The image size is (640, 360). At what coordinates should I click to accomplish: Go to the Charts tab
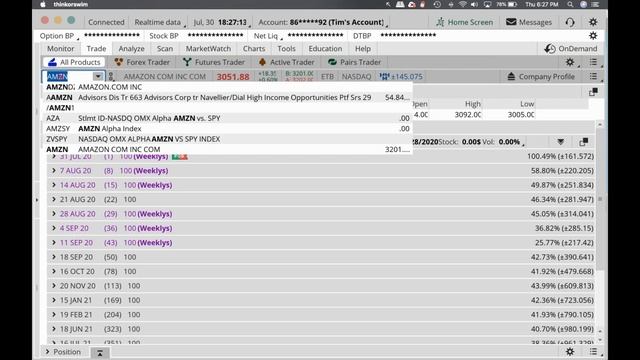coord(254,49)
